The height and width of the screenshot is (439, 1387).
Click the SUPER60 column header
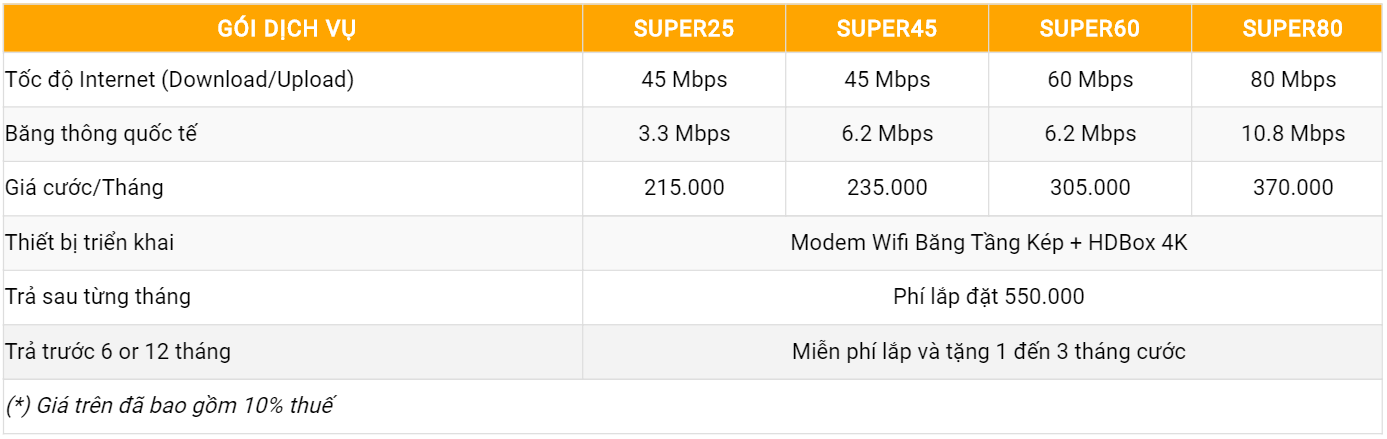click(1090, 29)
